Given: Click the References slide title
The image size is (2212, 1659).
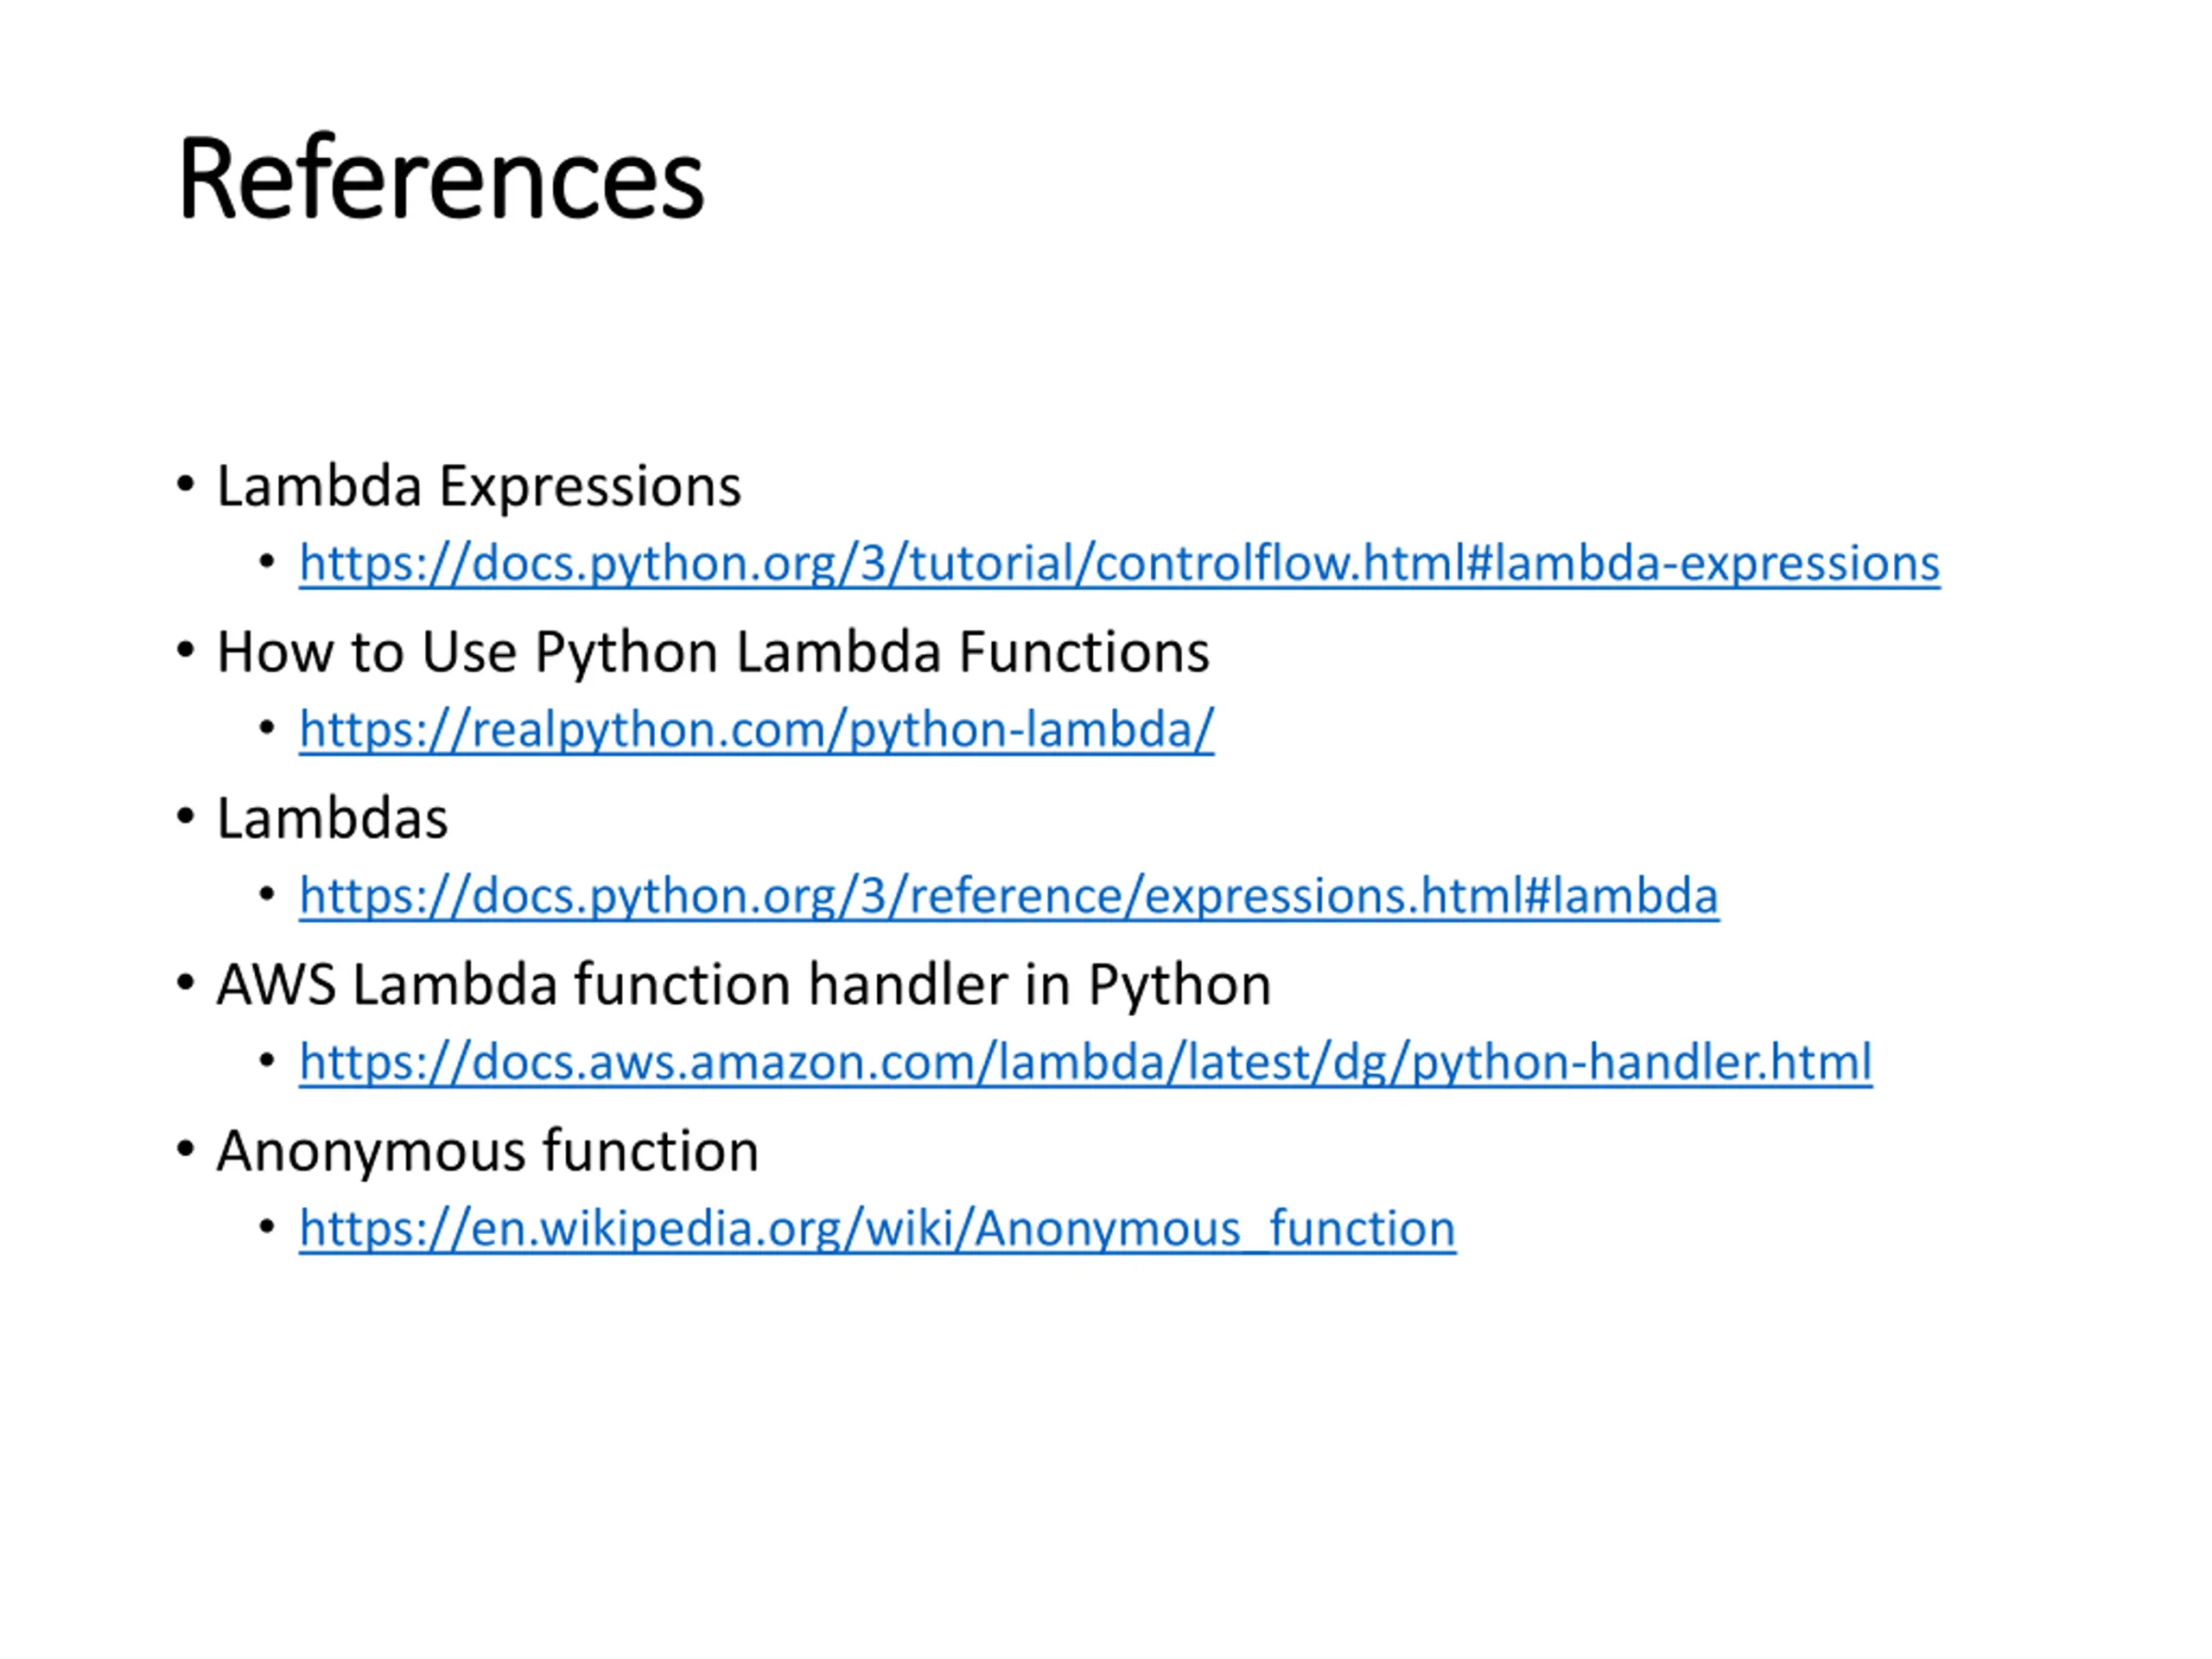Looking at the screenshot, I should (x=441, y=179).
